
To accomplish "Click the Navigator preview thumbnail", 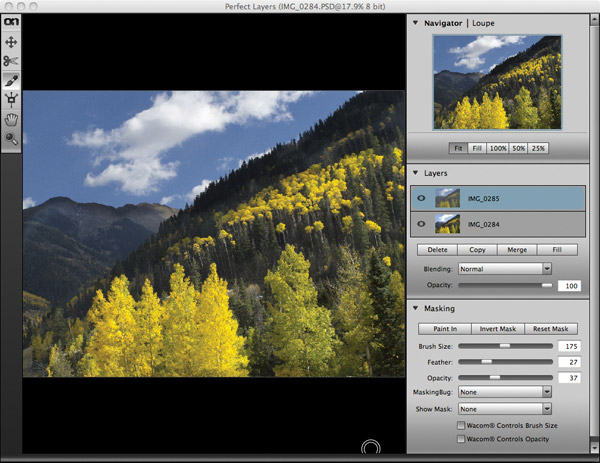I will pos(497,82).
